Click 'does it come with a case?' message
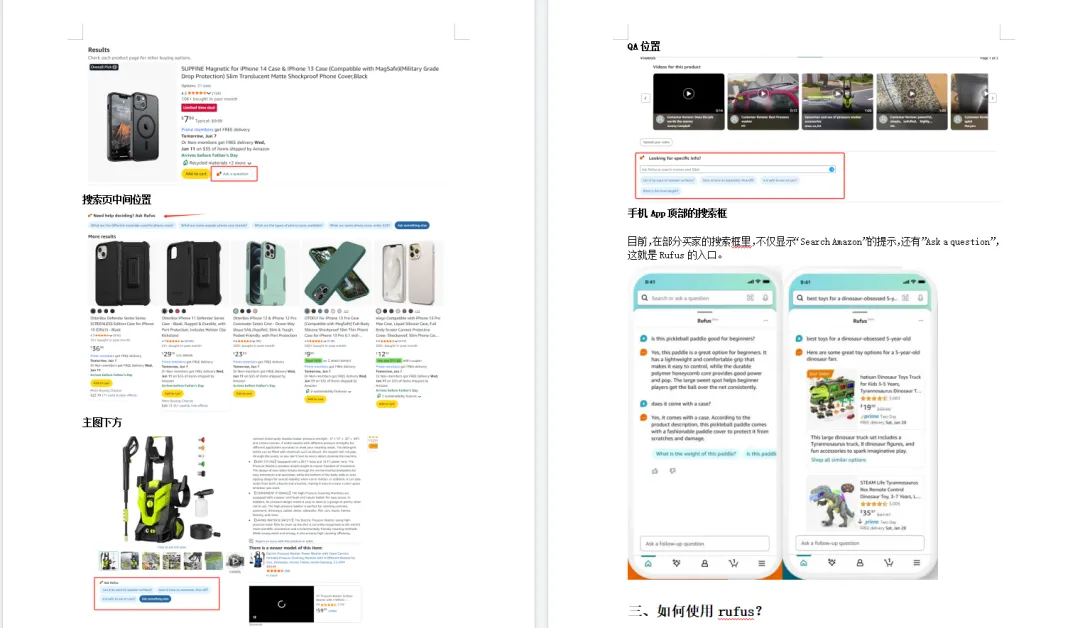Image resolution: width=1080 pixels, height=628 pixels. coord(681,404)
